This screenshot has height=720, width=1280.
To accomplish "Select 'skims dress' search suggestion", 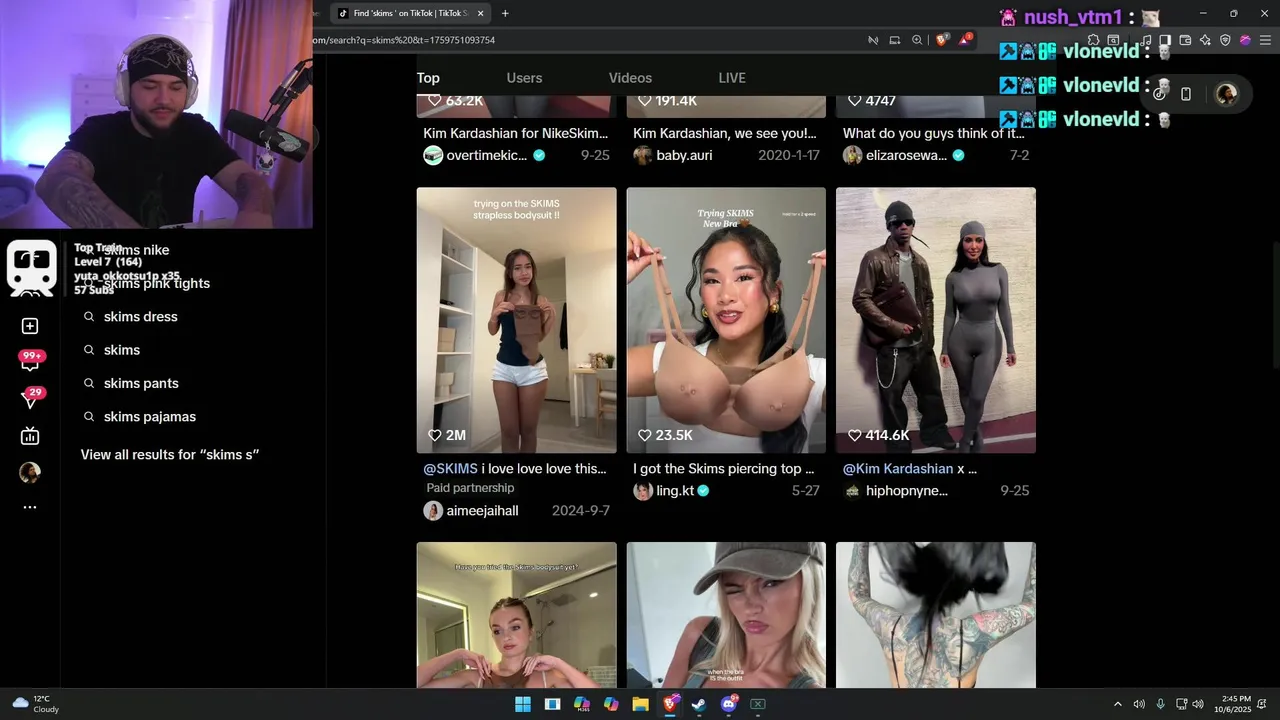I will pos(140,317).
